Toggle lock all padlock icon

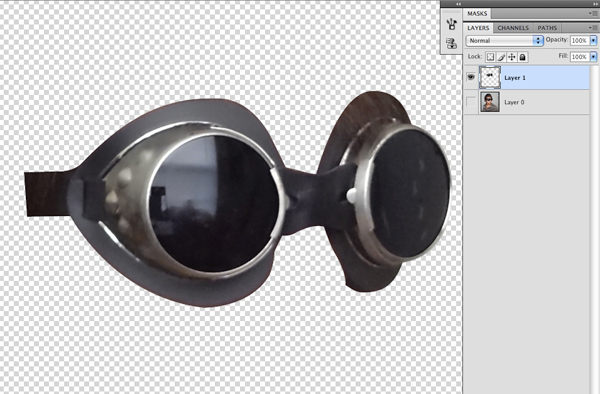click(x=523, y=57)
